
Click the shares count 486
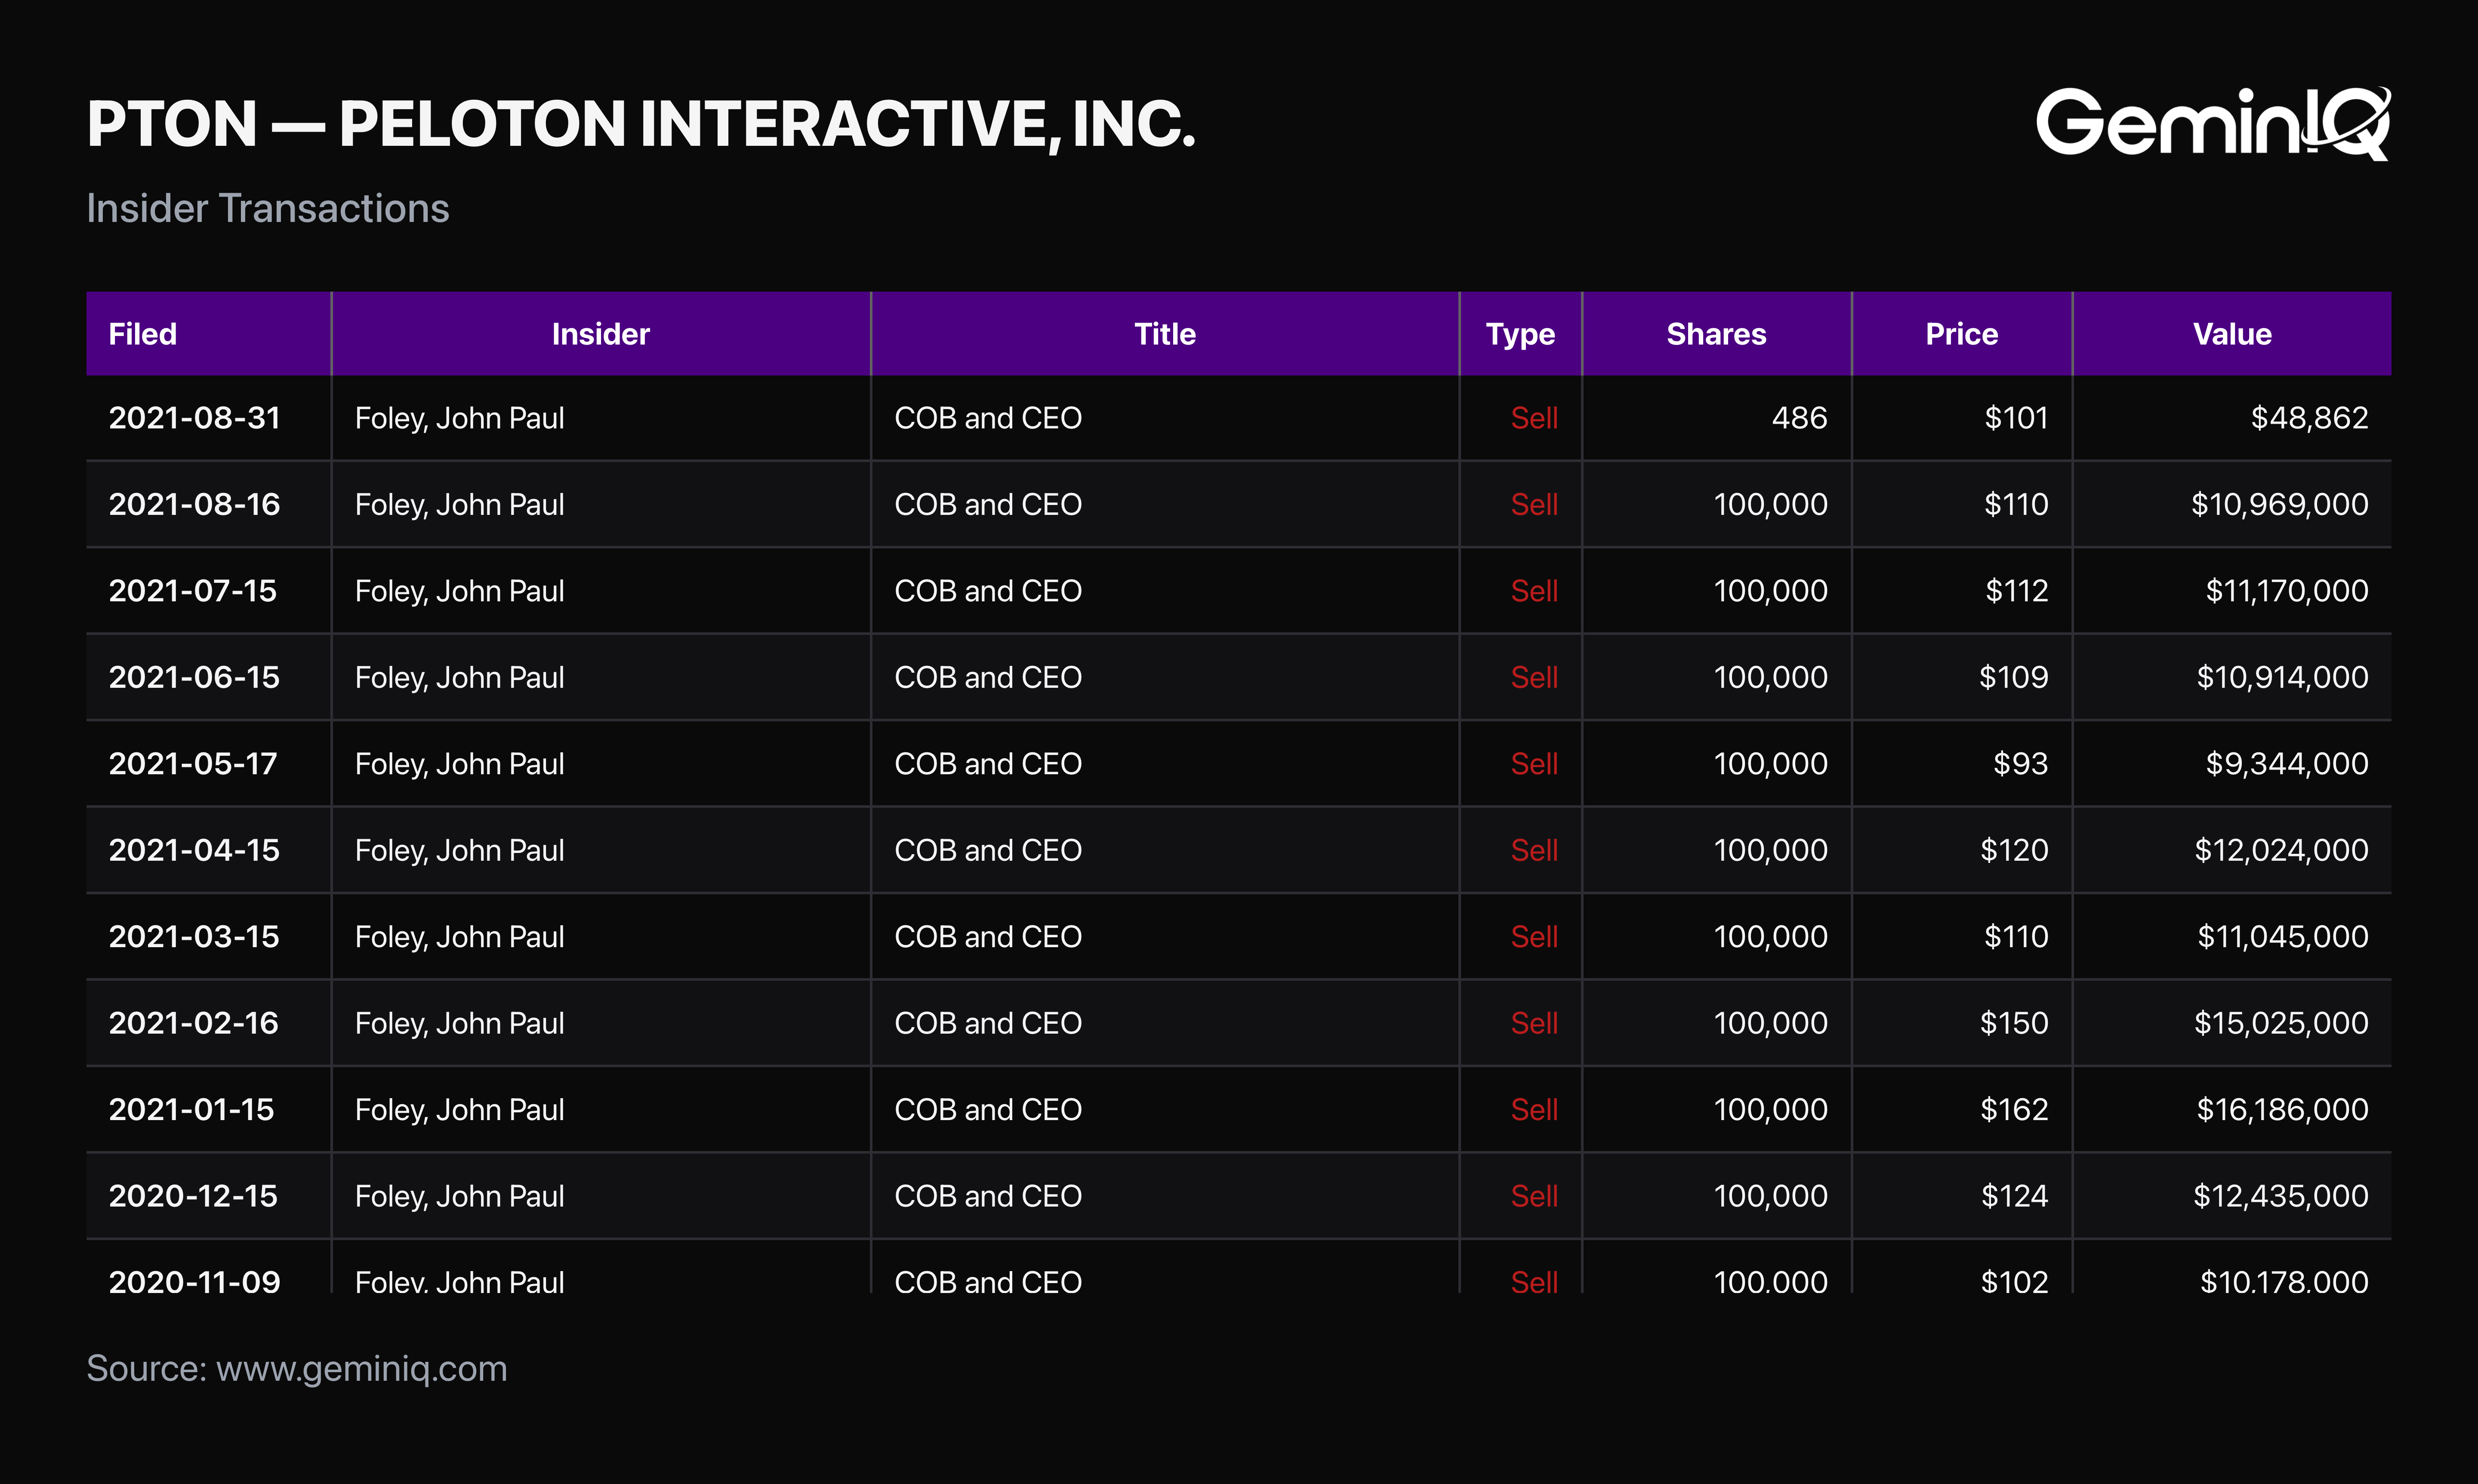pyautogui.click(x=1799, y=418)
